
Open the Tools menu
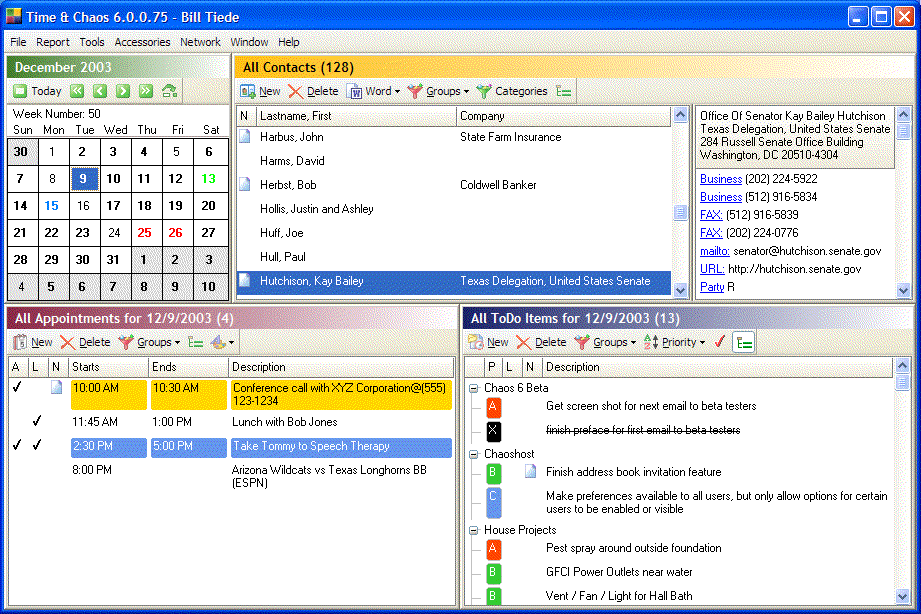92,42
